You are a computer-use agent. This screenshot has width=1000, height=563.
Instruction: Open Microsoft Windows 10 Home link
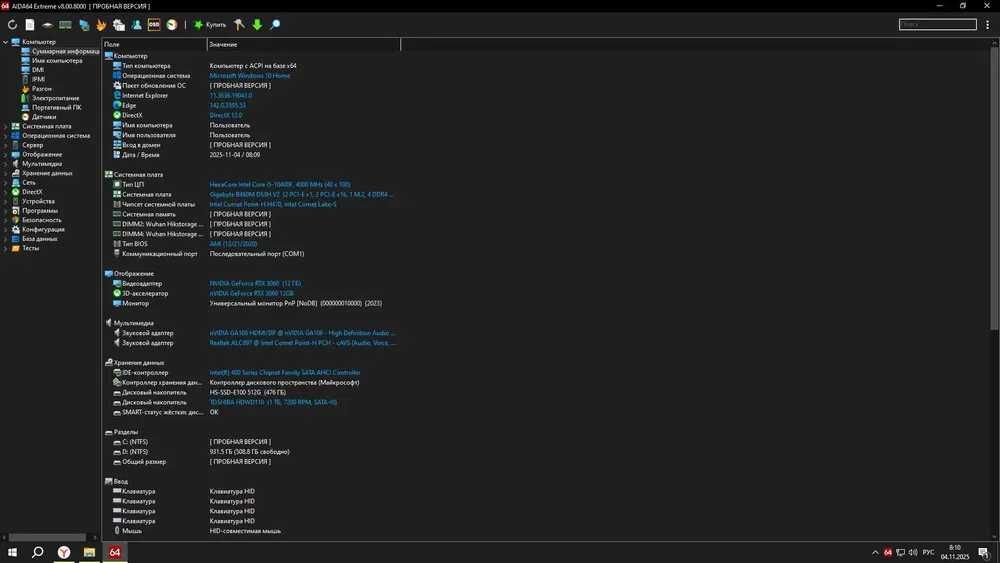250,76
